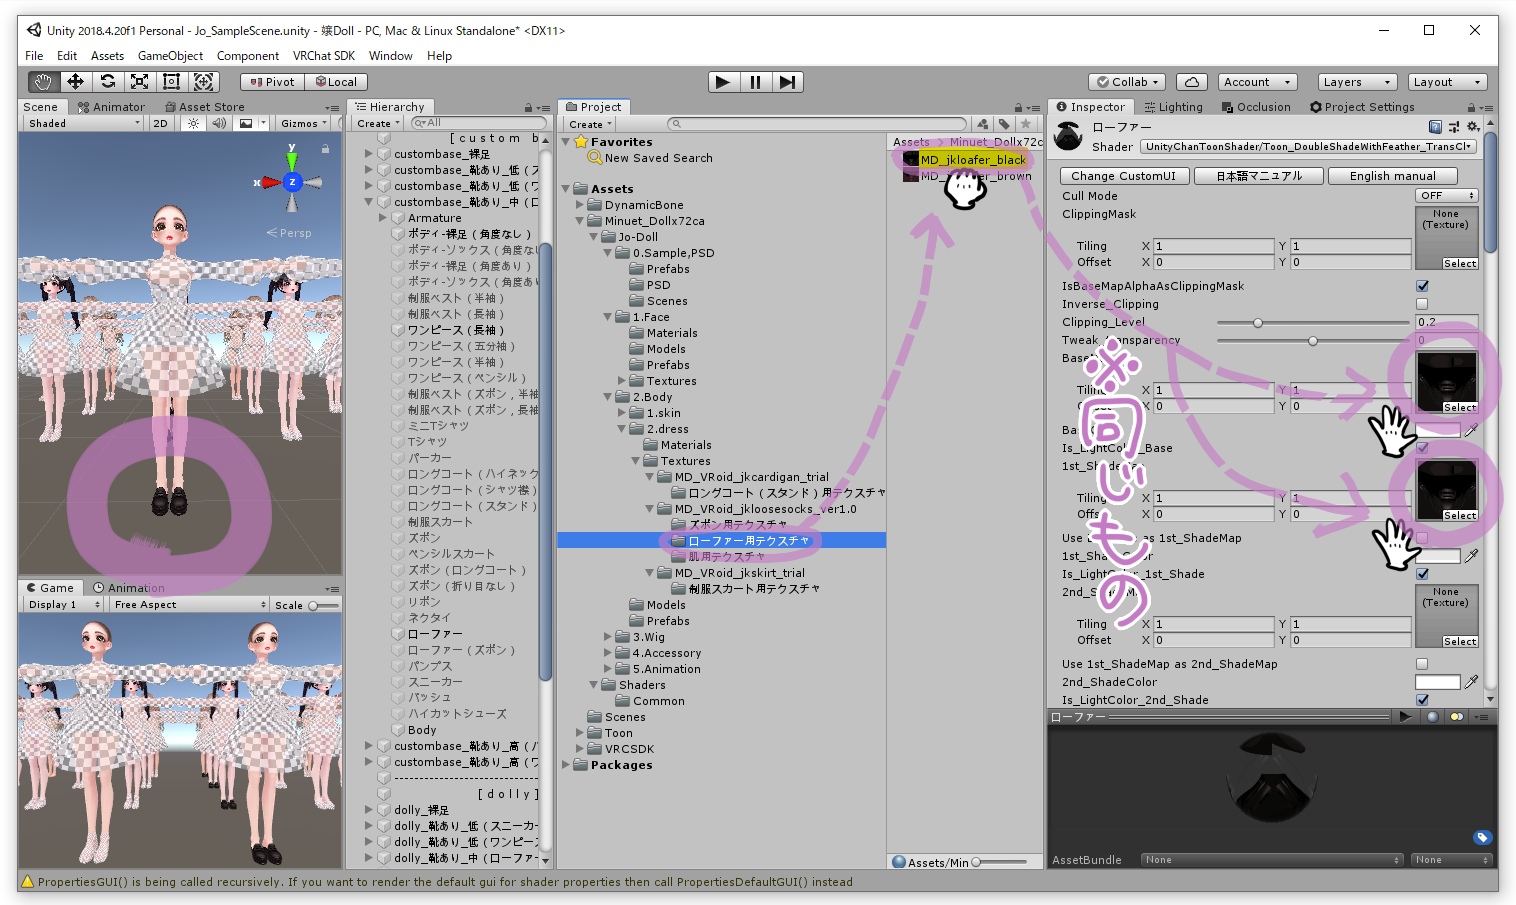Viewport: 1516px width, 905px height.
Task: Toggle IsBaseMapAlphaAsClippingMask checkbox
Action: pyautogui.click(x=1422, y=286)
